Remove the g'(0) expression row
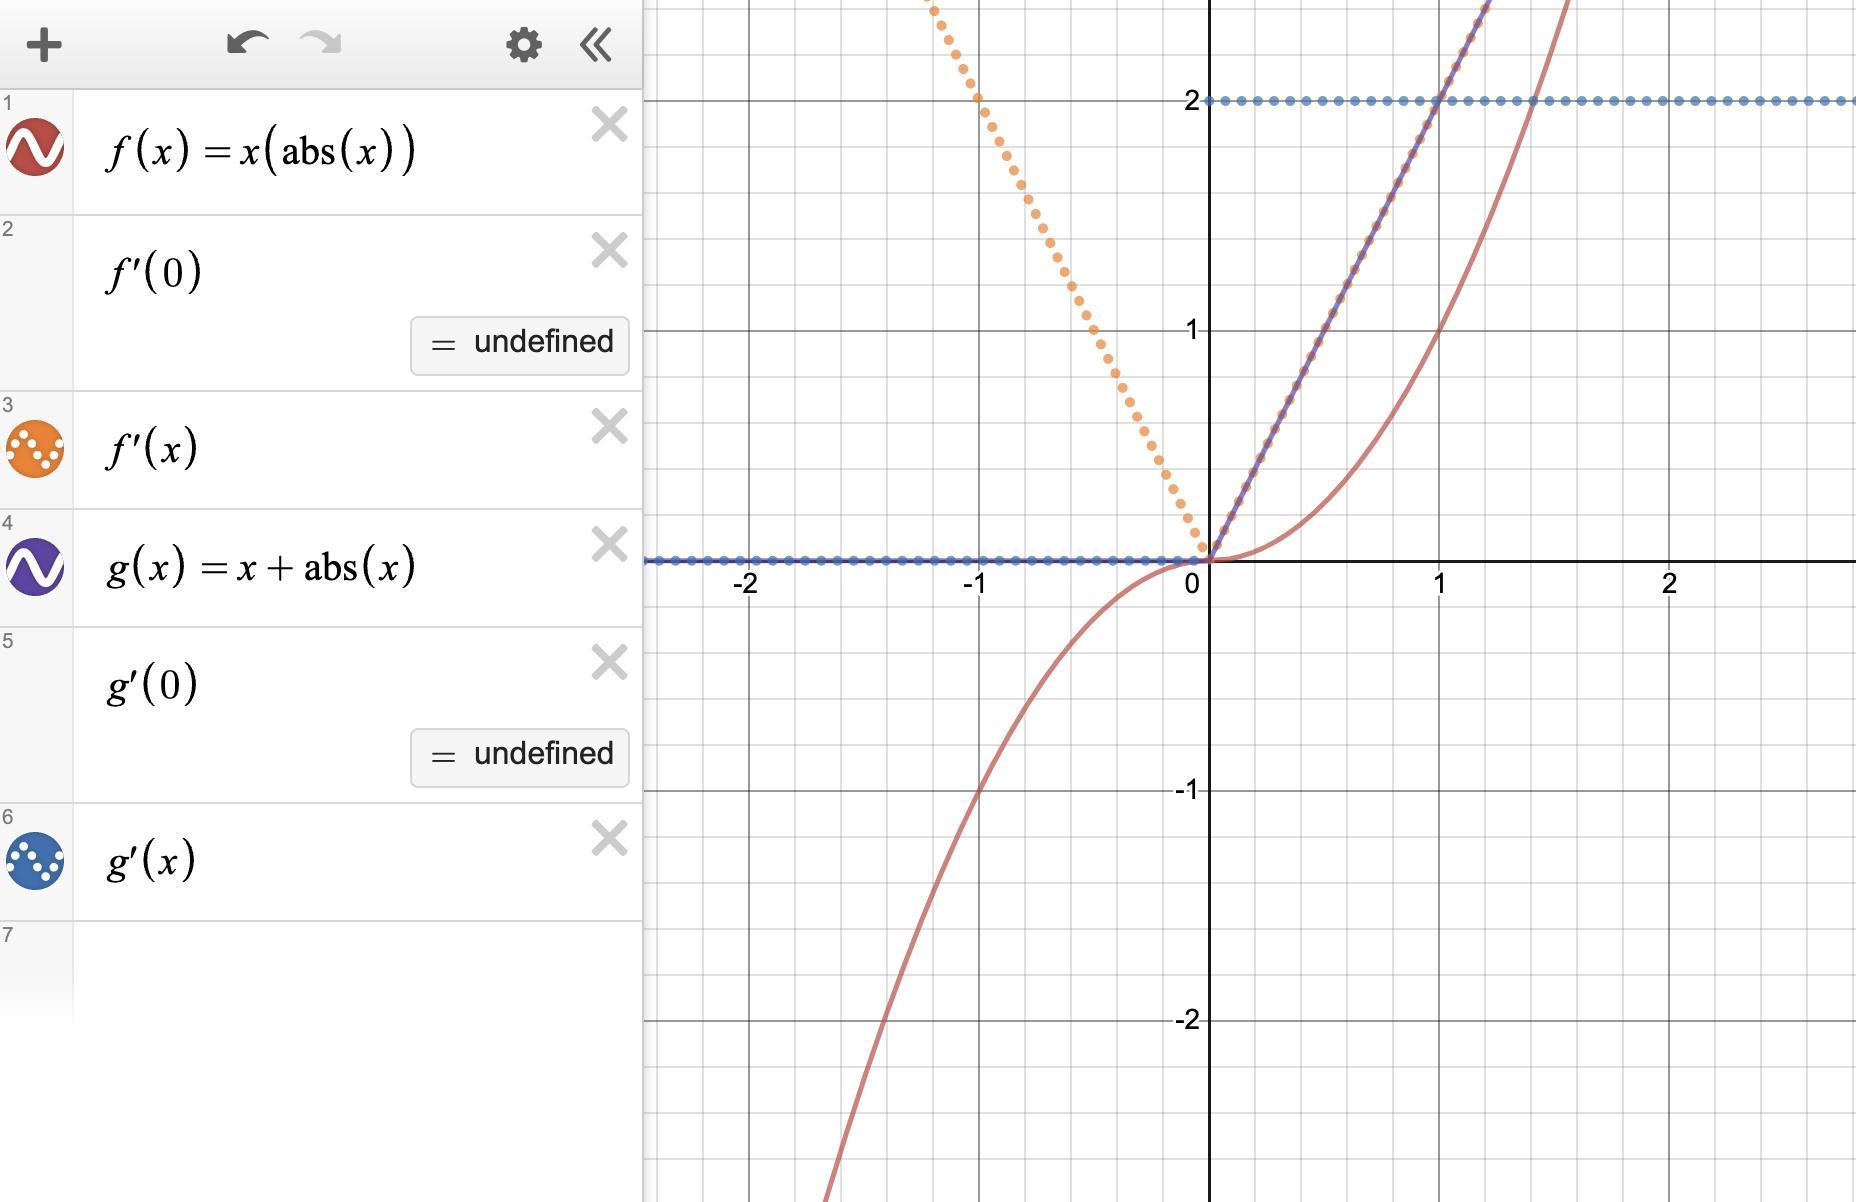This screenshot has width=1856, height=1202. point(609,663)
